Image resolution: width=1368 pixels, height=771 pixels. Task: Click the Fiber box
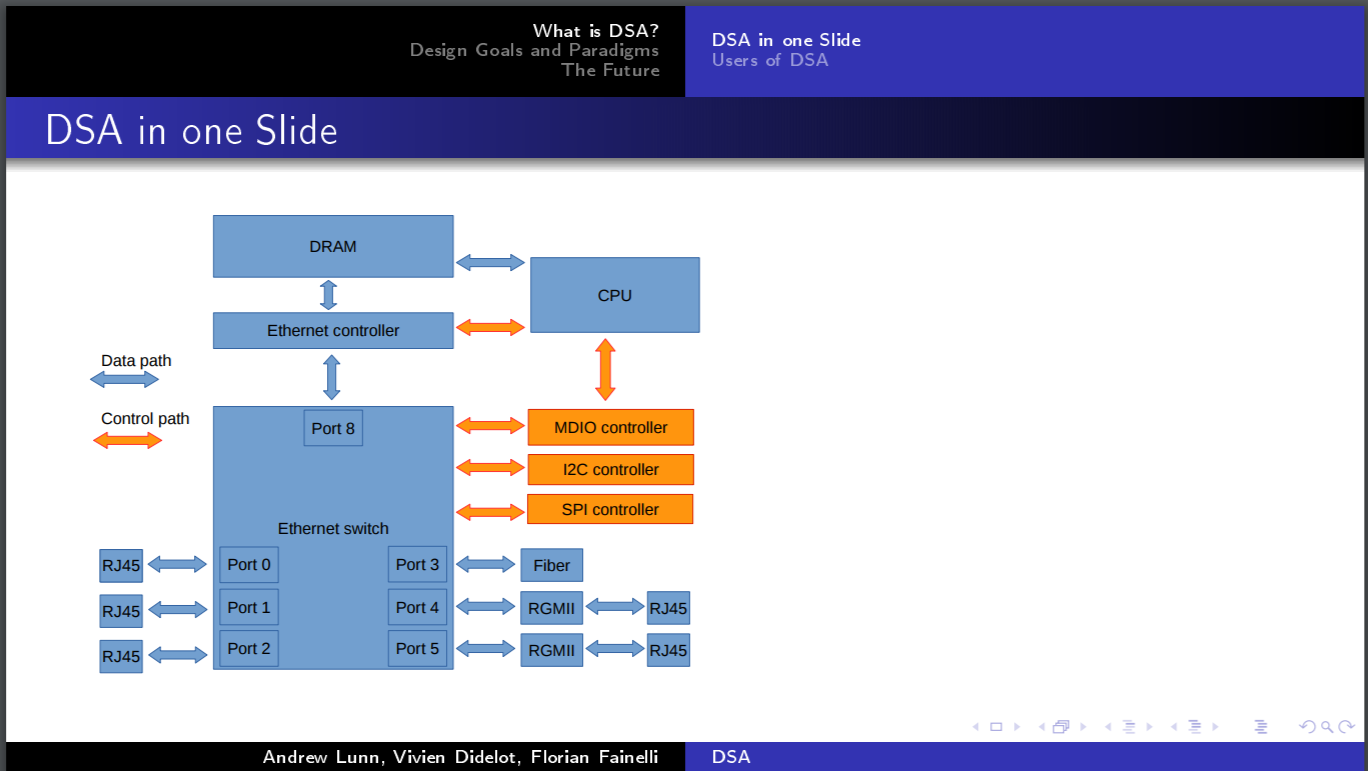point(552,565)
